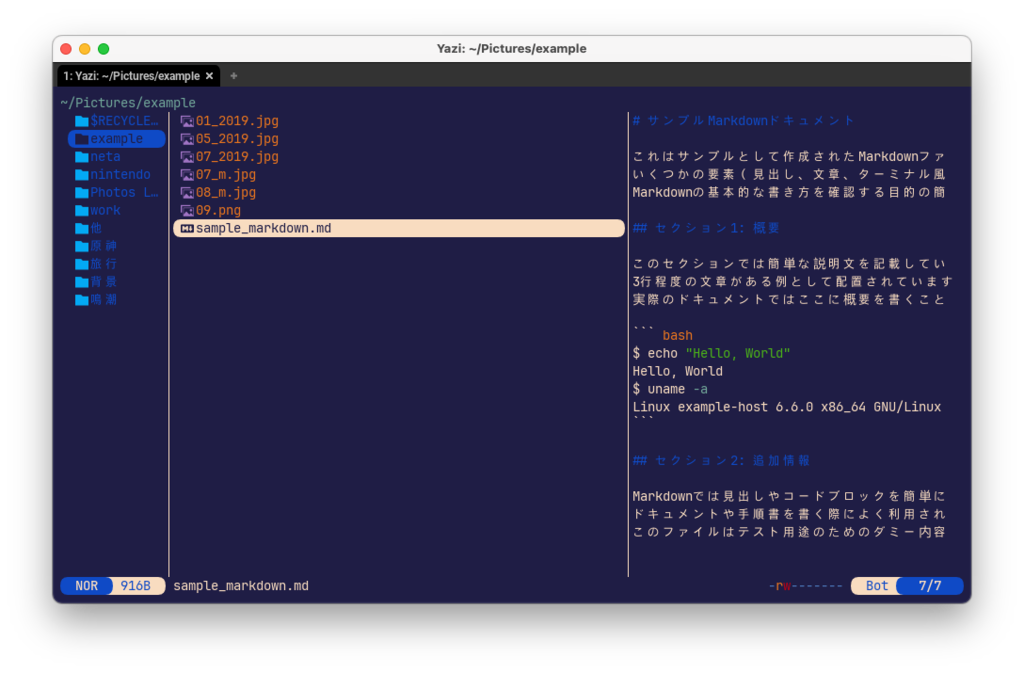This screenshot has width=1024, height=673.
Task: Click the 916B file size in status bar
Action: [136, 586]
